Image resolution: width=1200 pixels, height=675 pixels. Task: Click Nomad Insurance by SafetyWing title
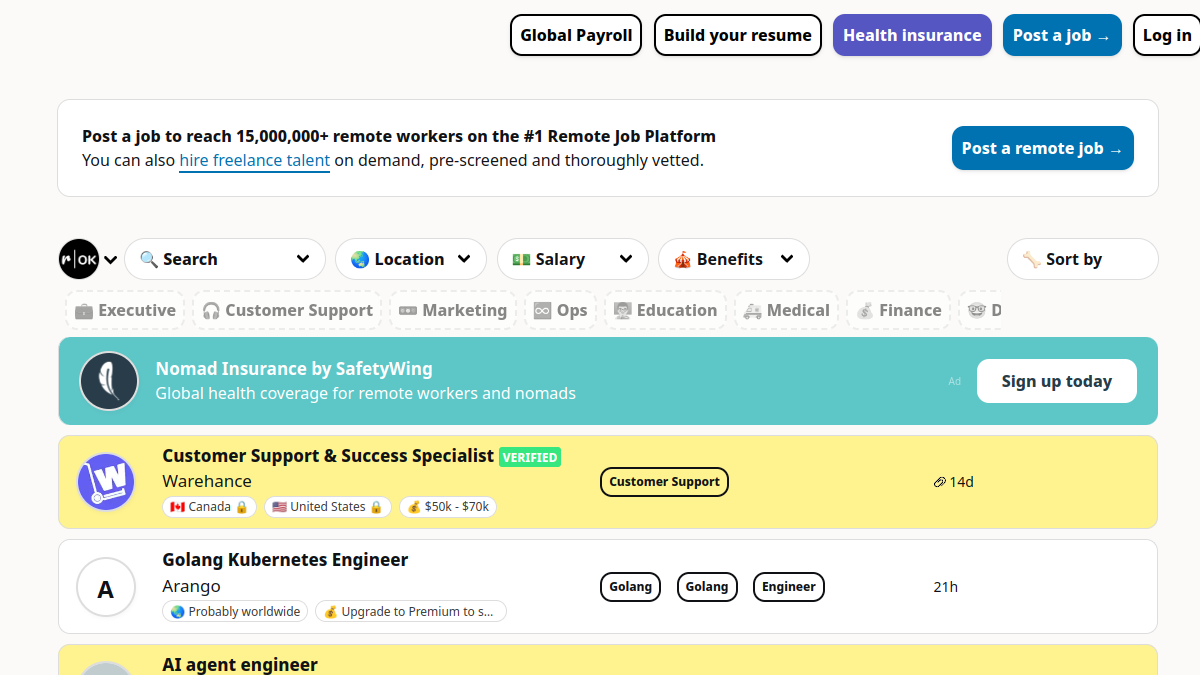(294, 369)
